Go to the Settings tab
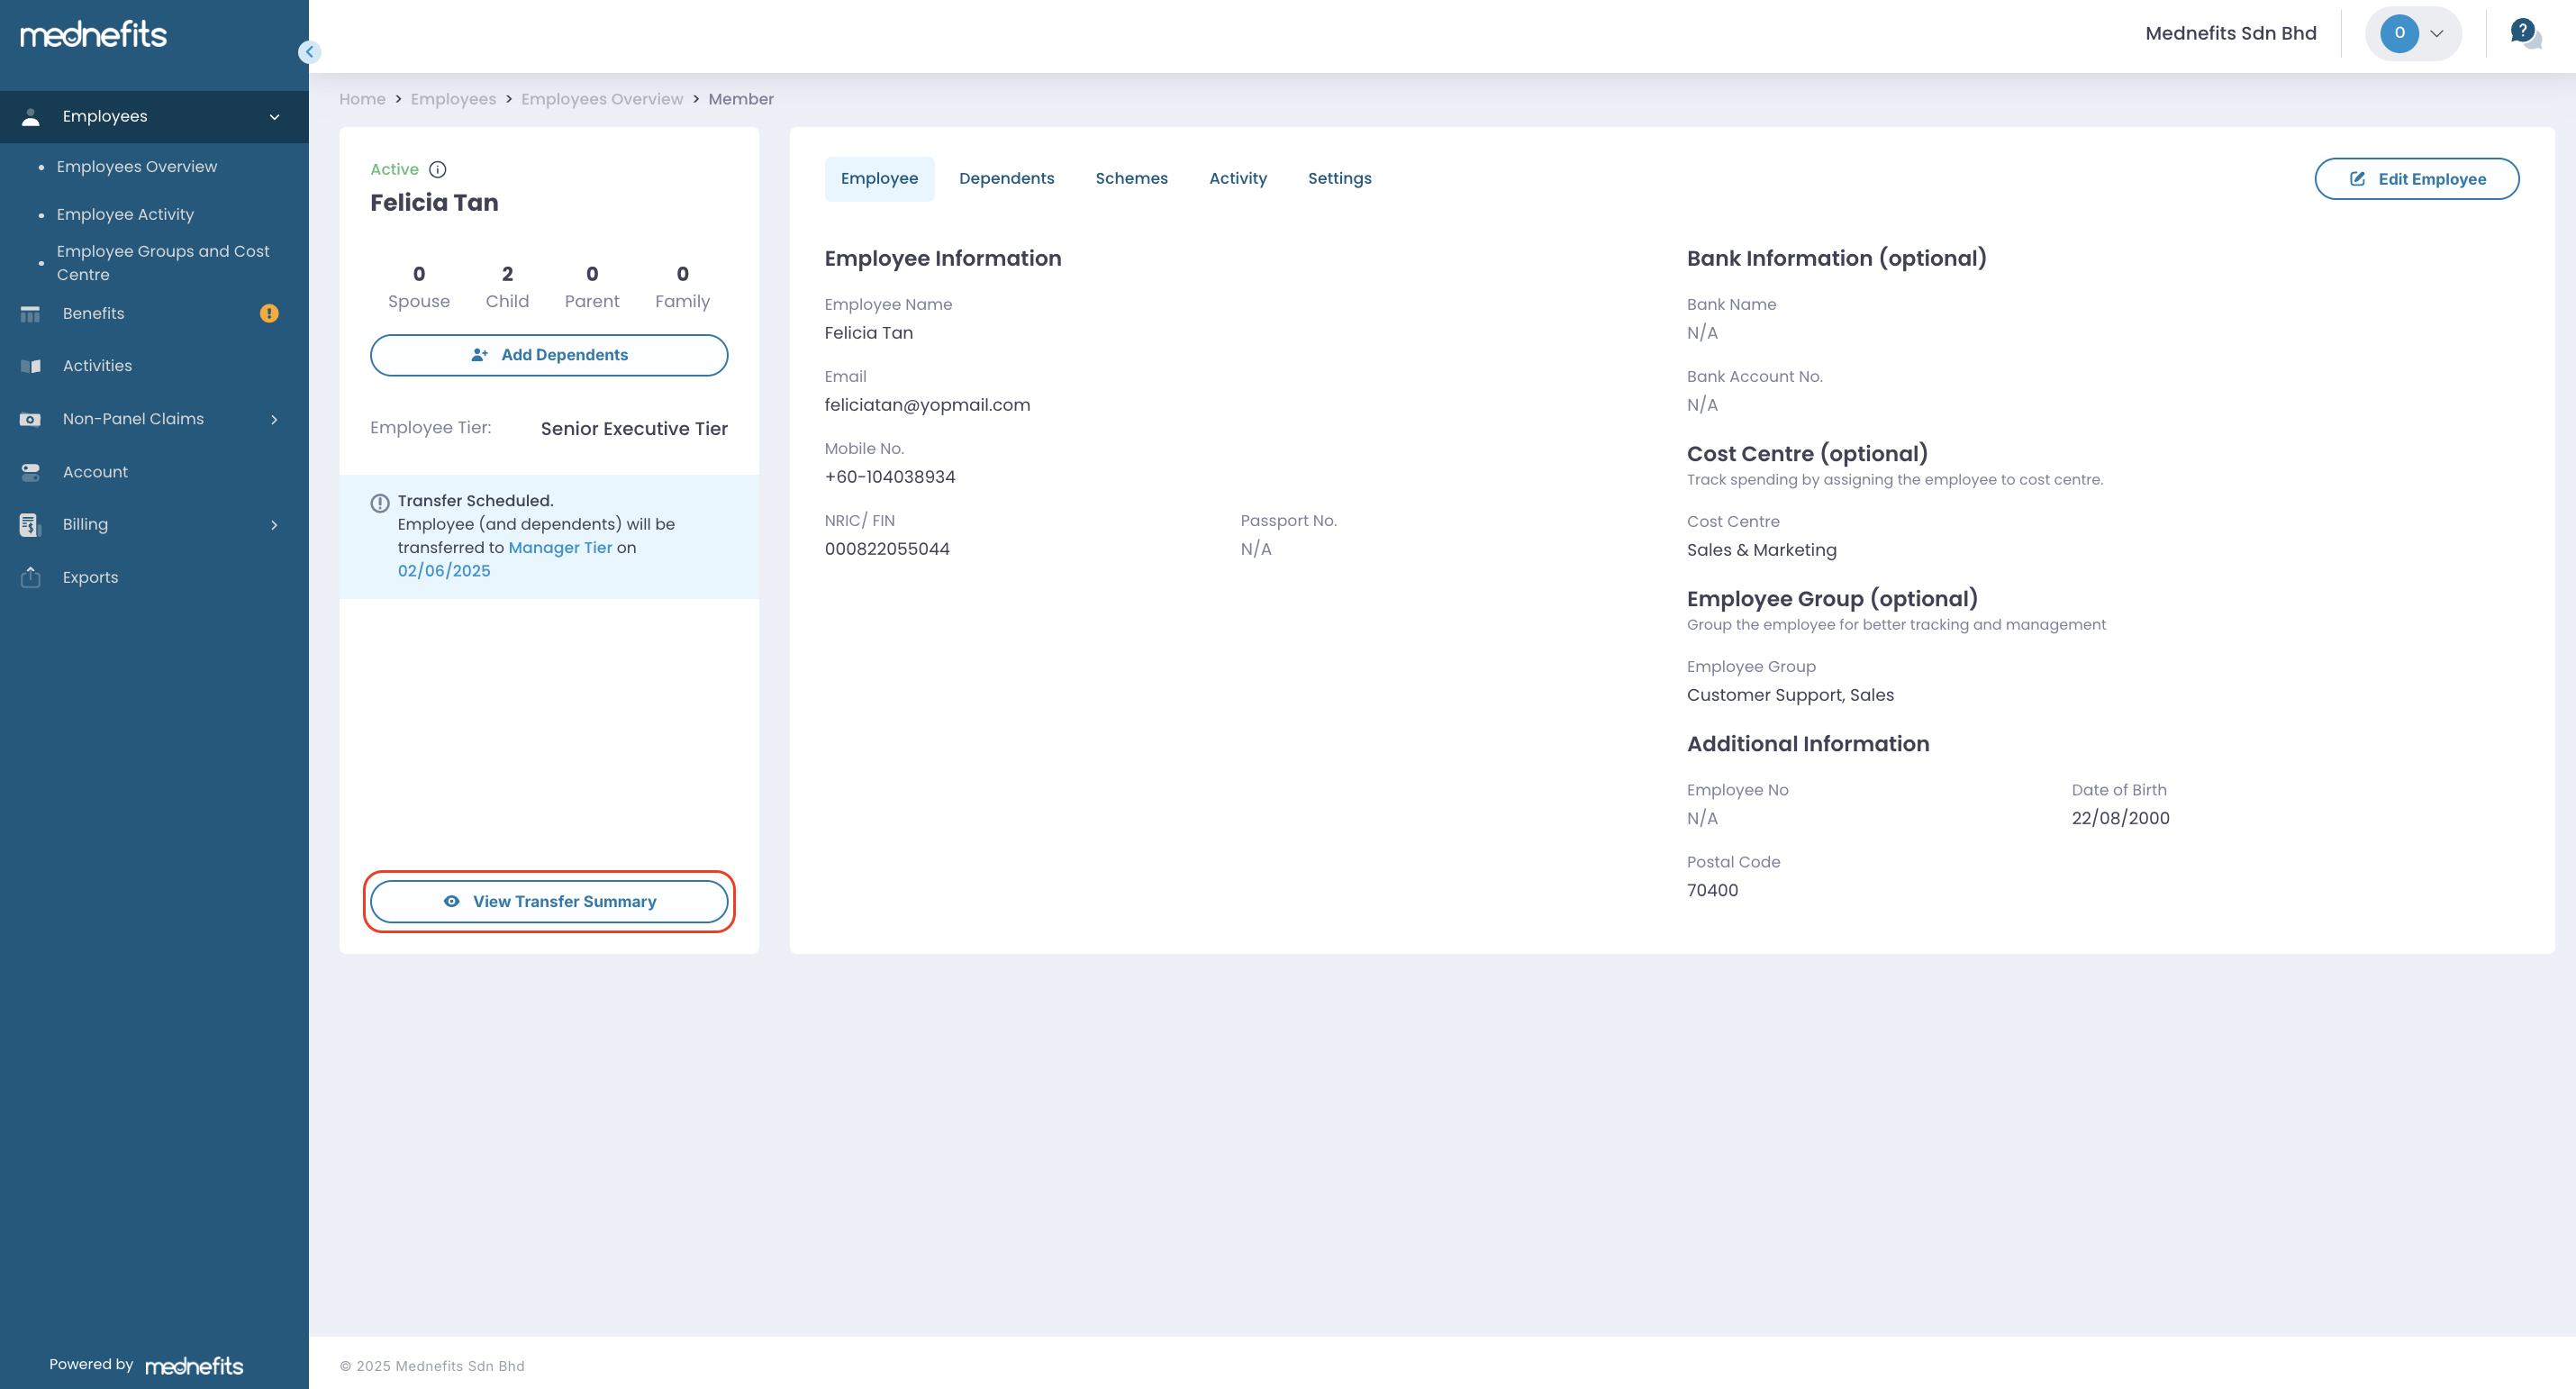This screenshot has width=2576, height=1389. click(x=1339, y=178)
